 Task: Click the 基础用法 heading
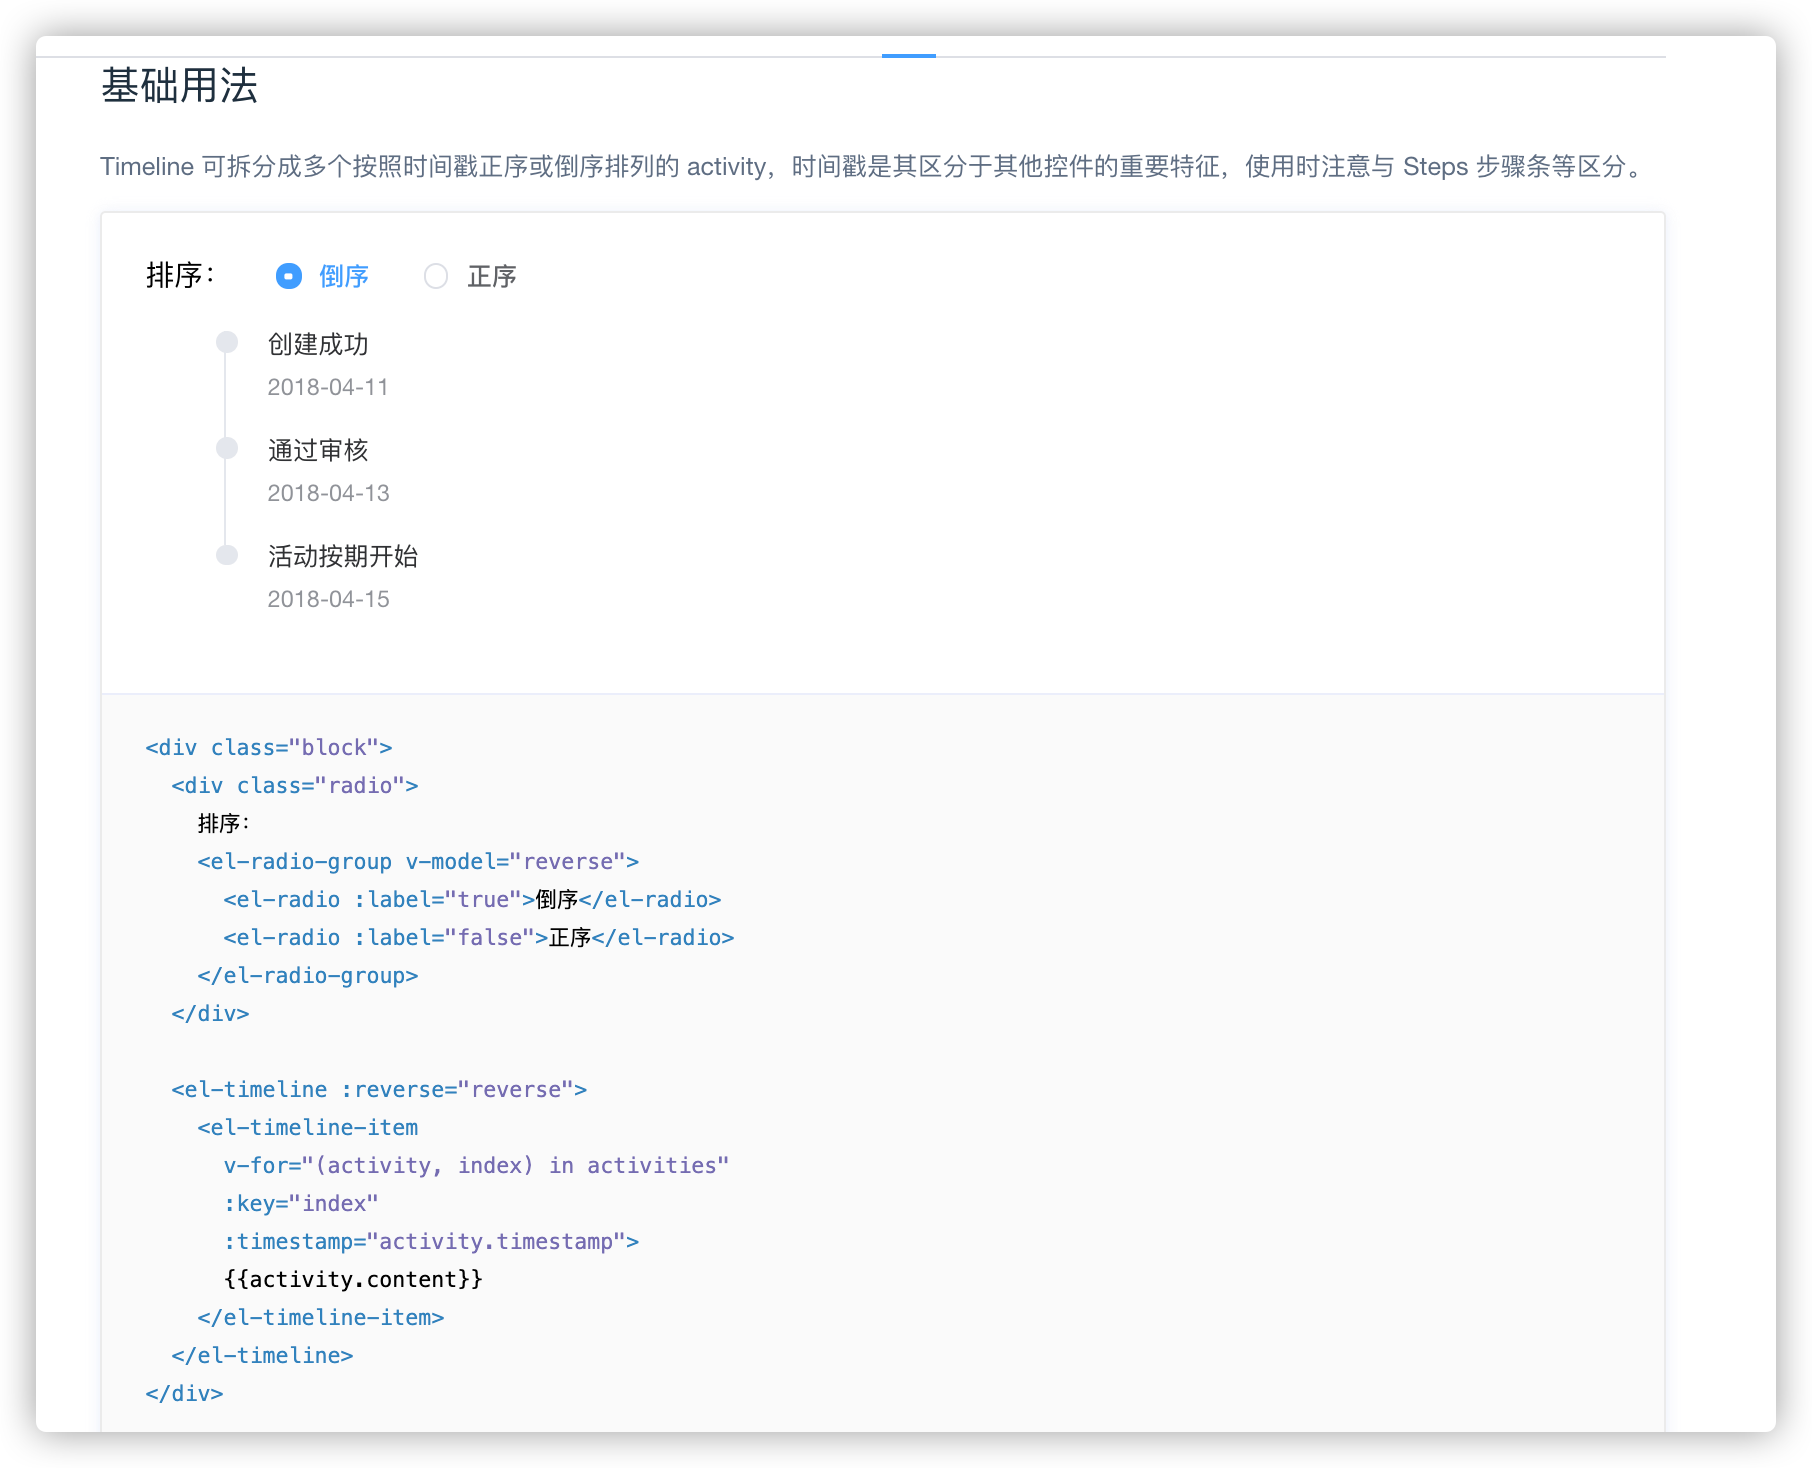tap(180, 86)
